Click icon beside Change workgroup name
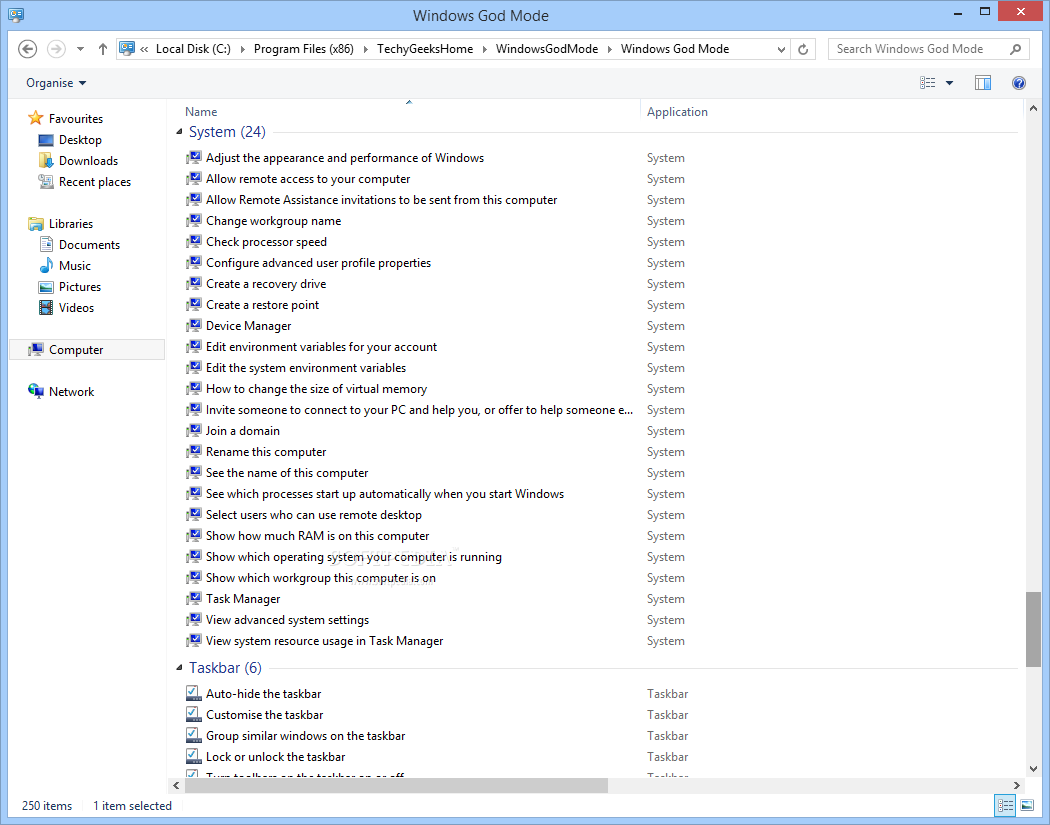This screenshot has width=1050, height=825. 194,221
